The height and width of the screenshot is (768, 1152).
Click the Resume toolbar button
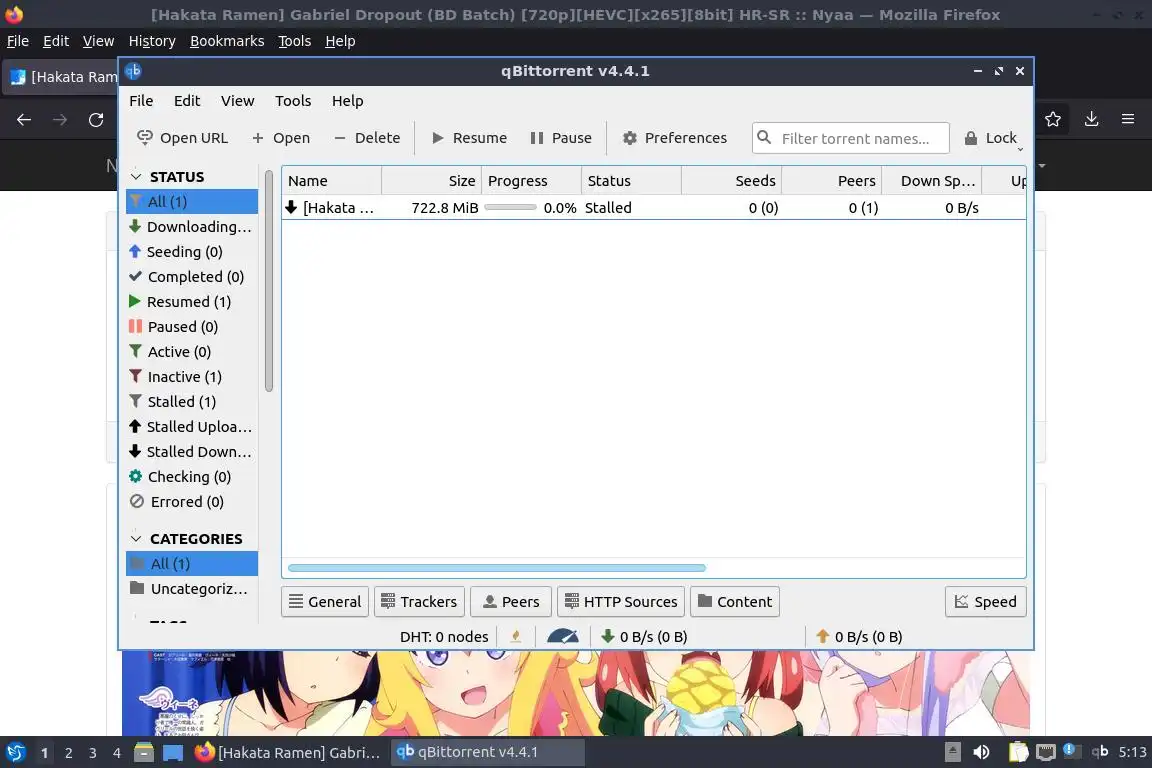[469, 137]
